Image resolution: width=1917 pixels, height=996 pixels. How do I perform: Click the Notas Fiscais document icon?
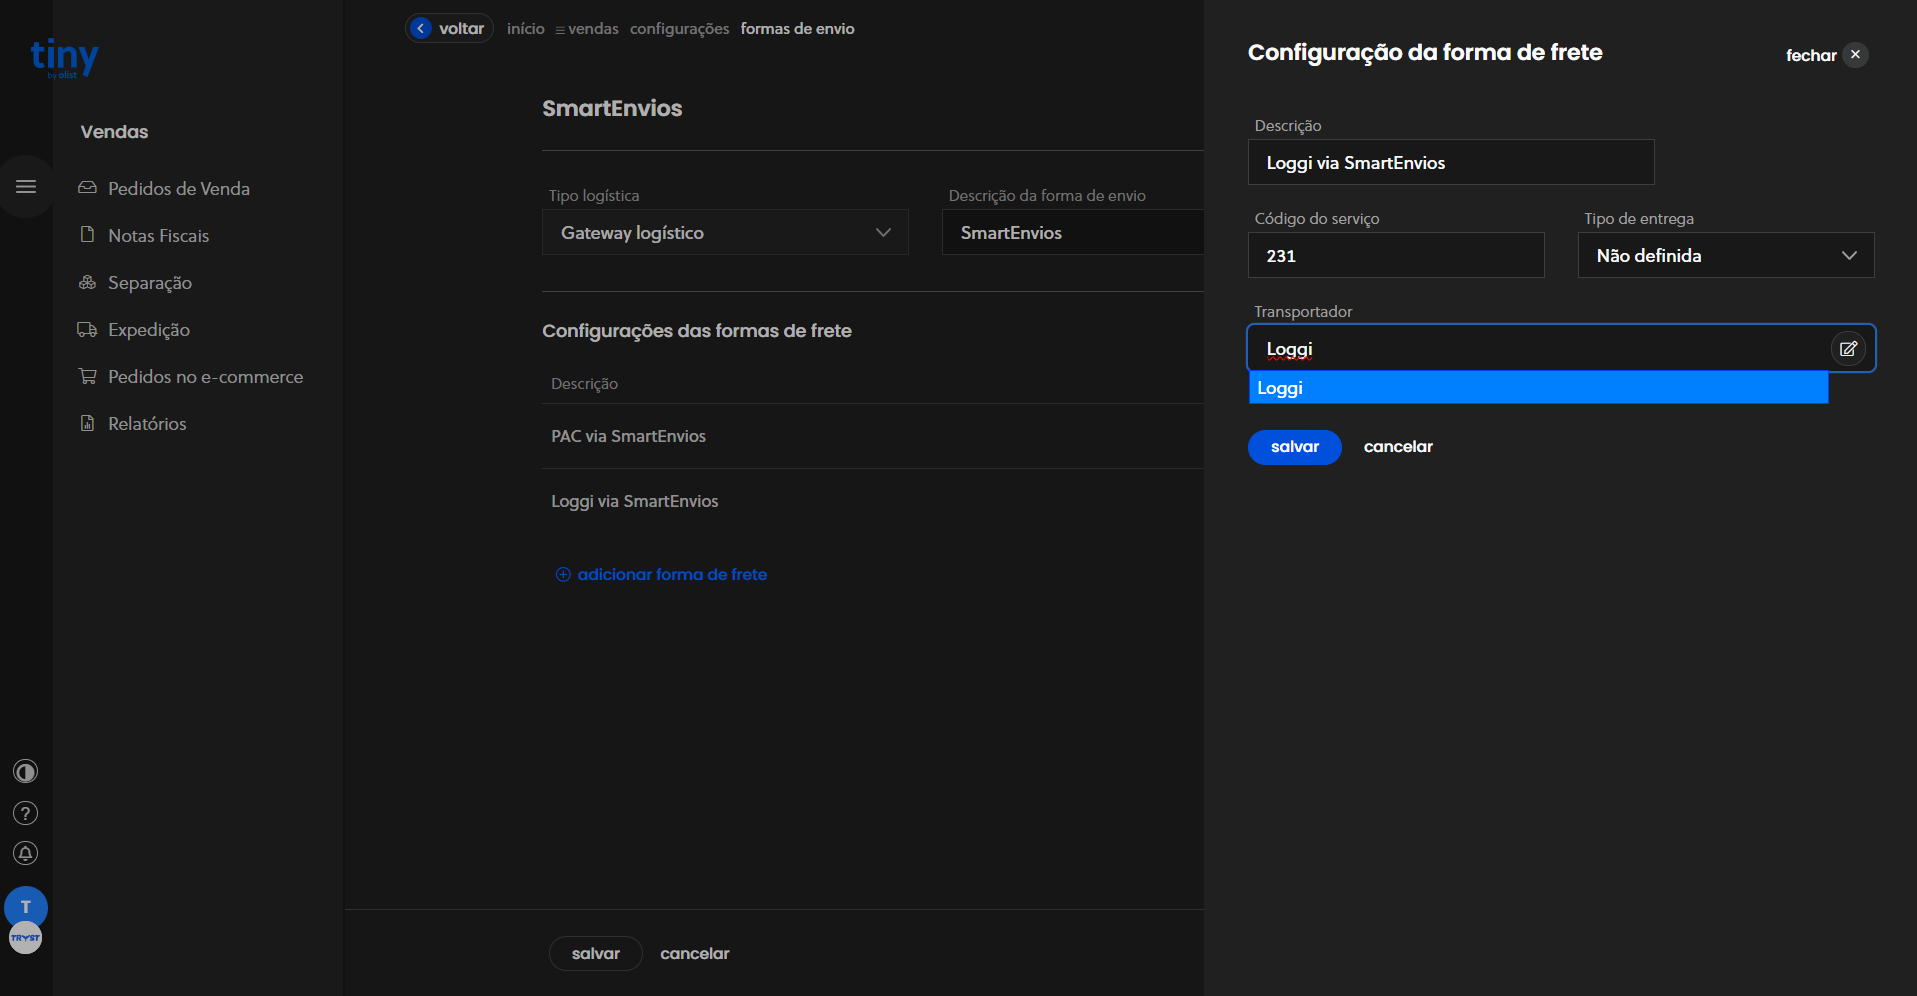(x=88, y=235)
